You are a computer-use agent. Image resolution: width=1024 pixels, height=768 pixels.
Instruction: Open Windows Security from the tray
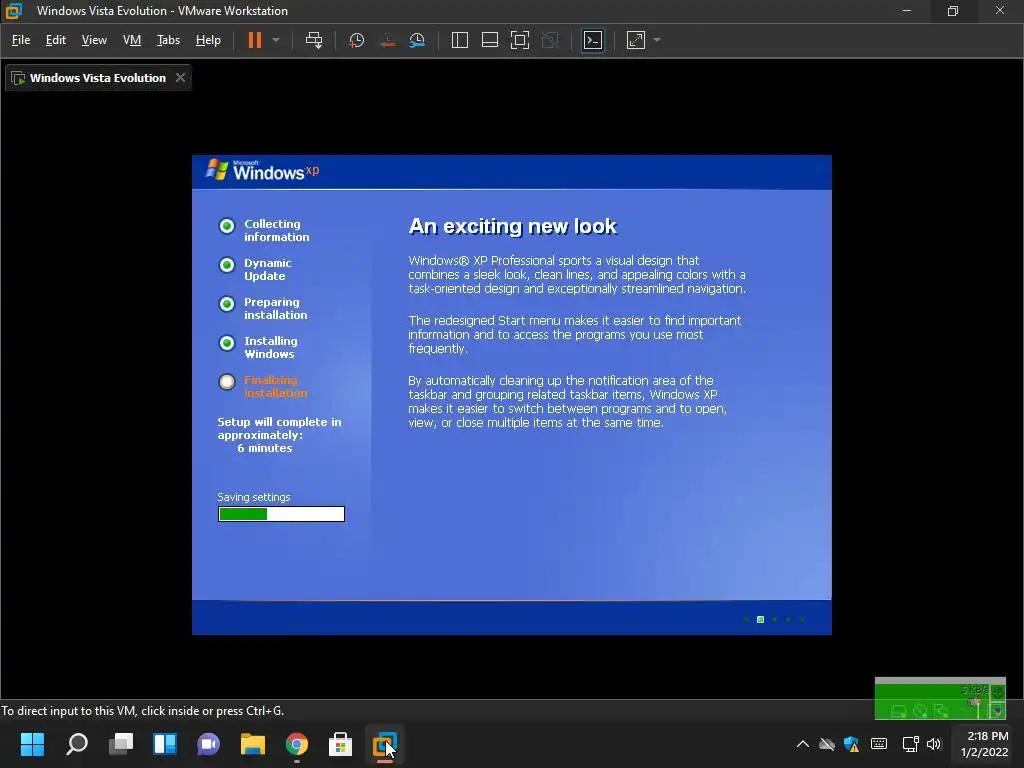point(852,744)
